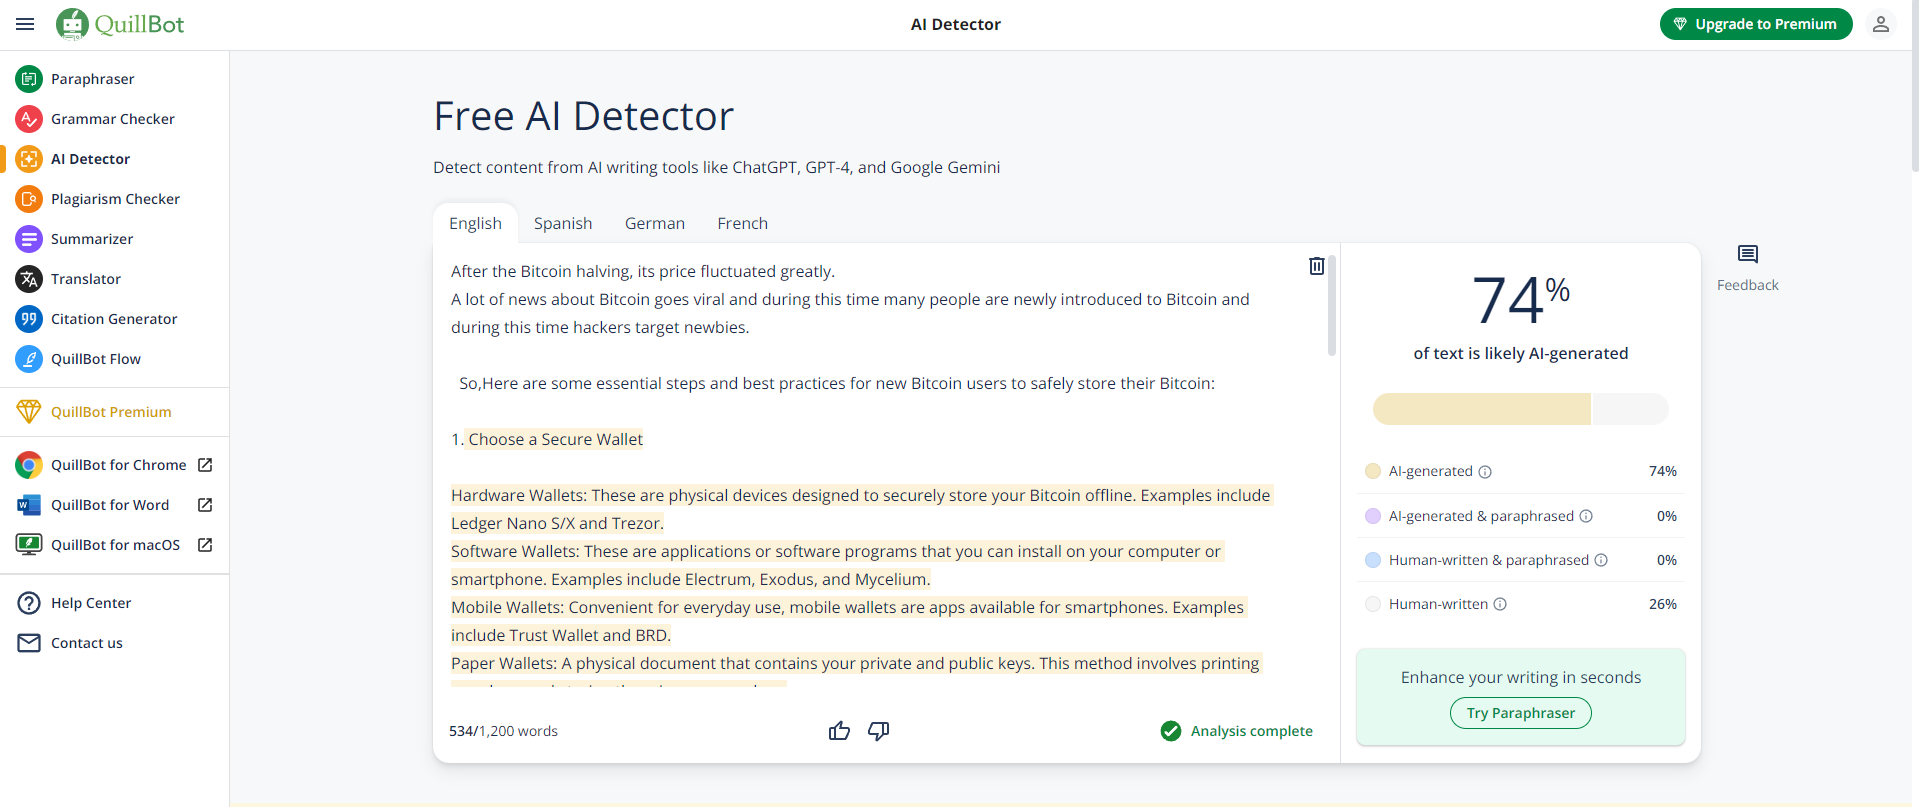Give thumbs up on the analysis
This screenshot has height=807, width=1919.
point(839,731)
